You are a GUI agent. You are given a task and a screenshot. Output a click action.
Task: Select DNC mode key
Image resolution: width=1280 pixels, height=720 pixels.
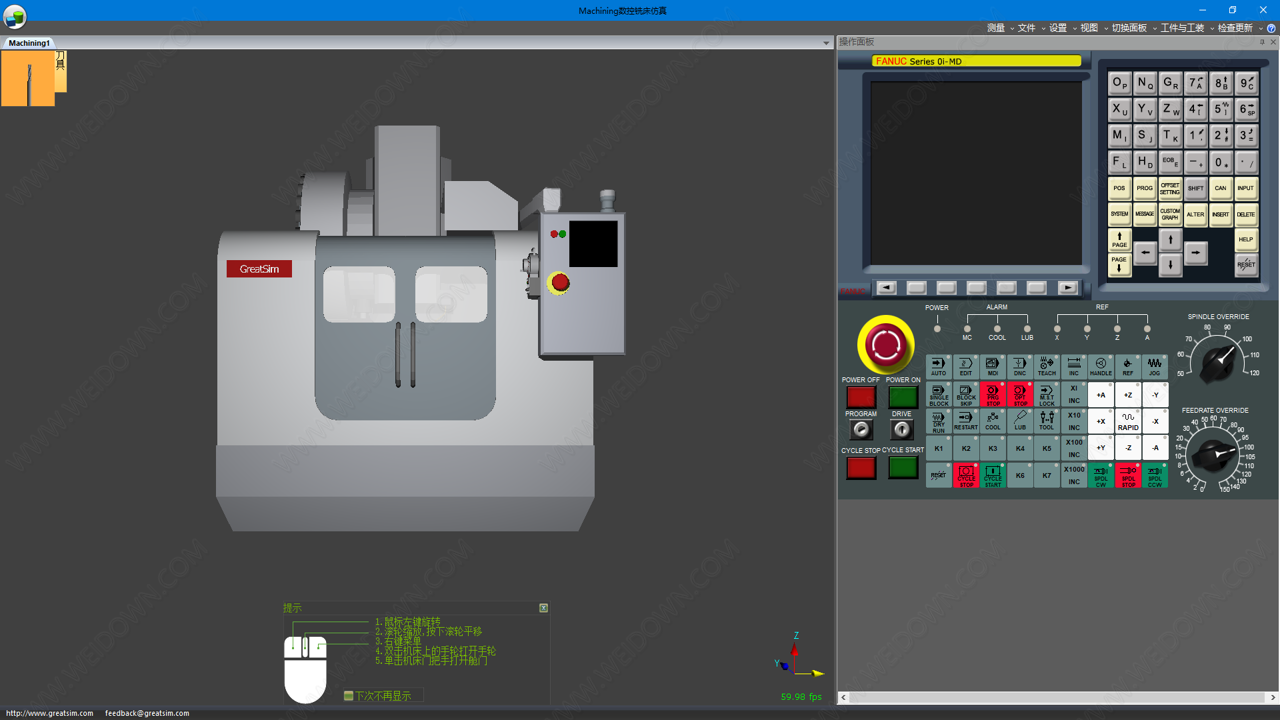tap(1019, 367)
